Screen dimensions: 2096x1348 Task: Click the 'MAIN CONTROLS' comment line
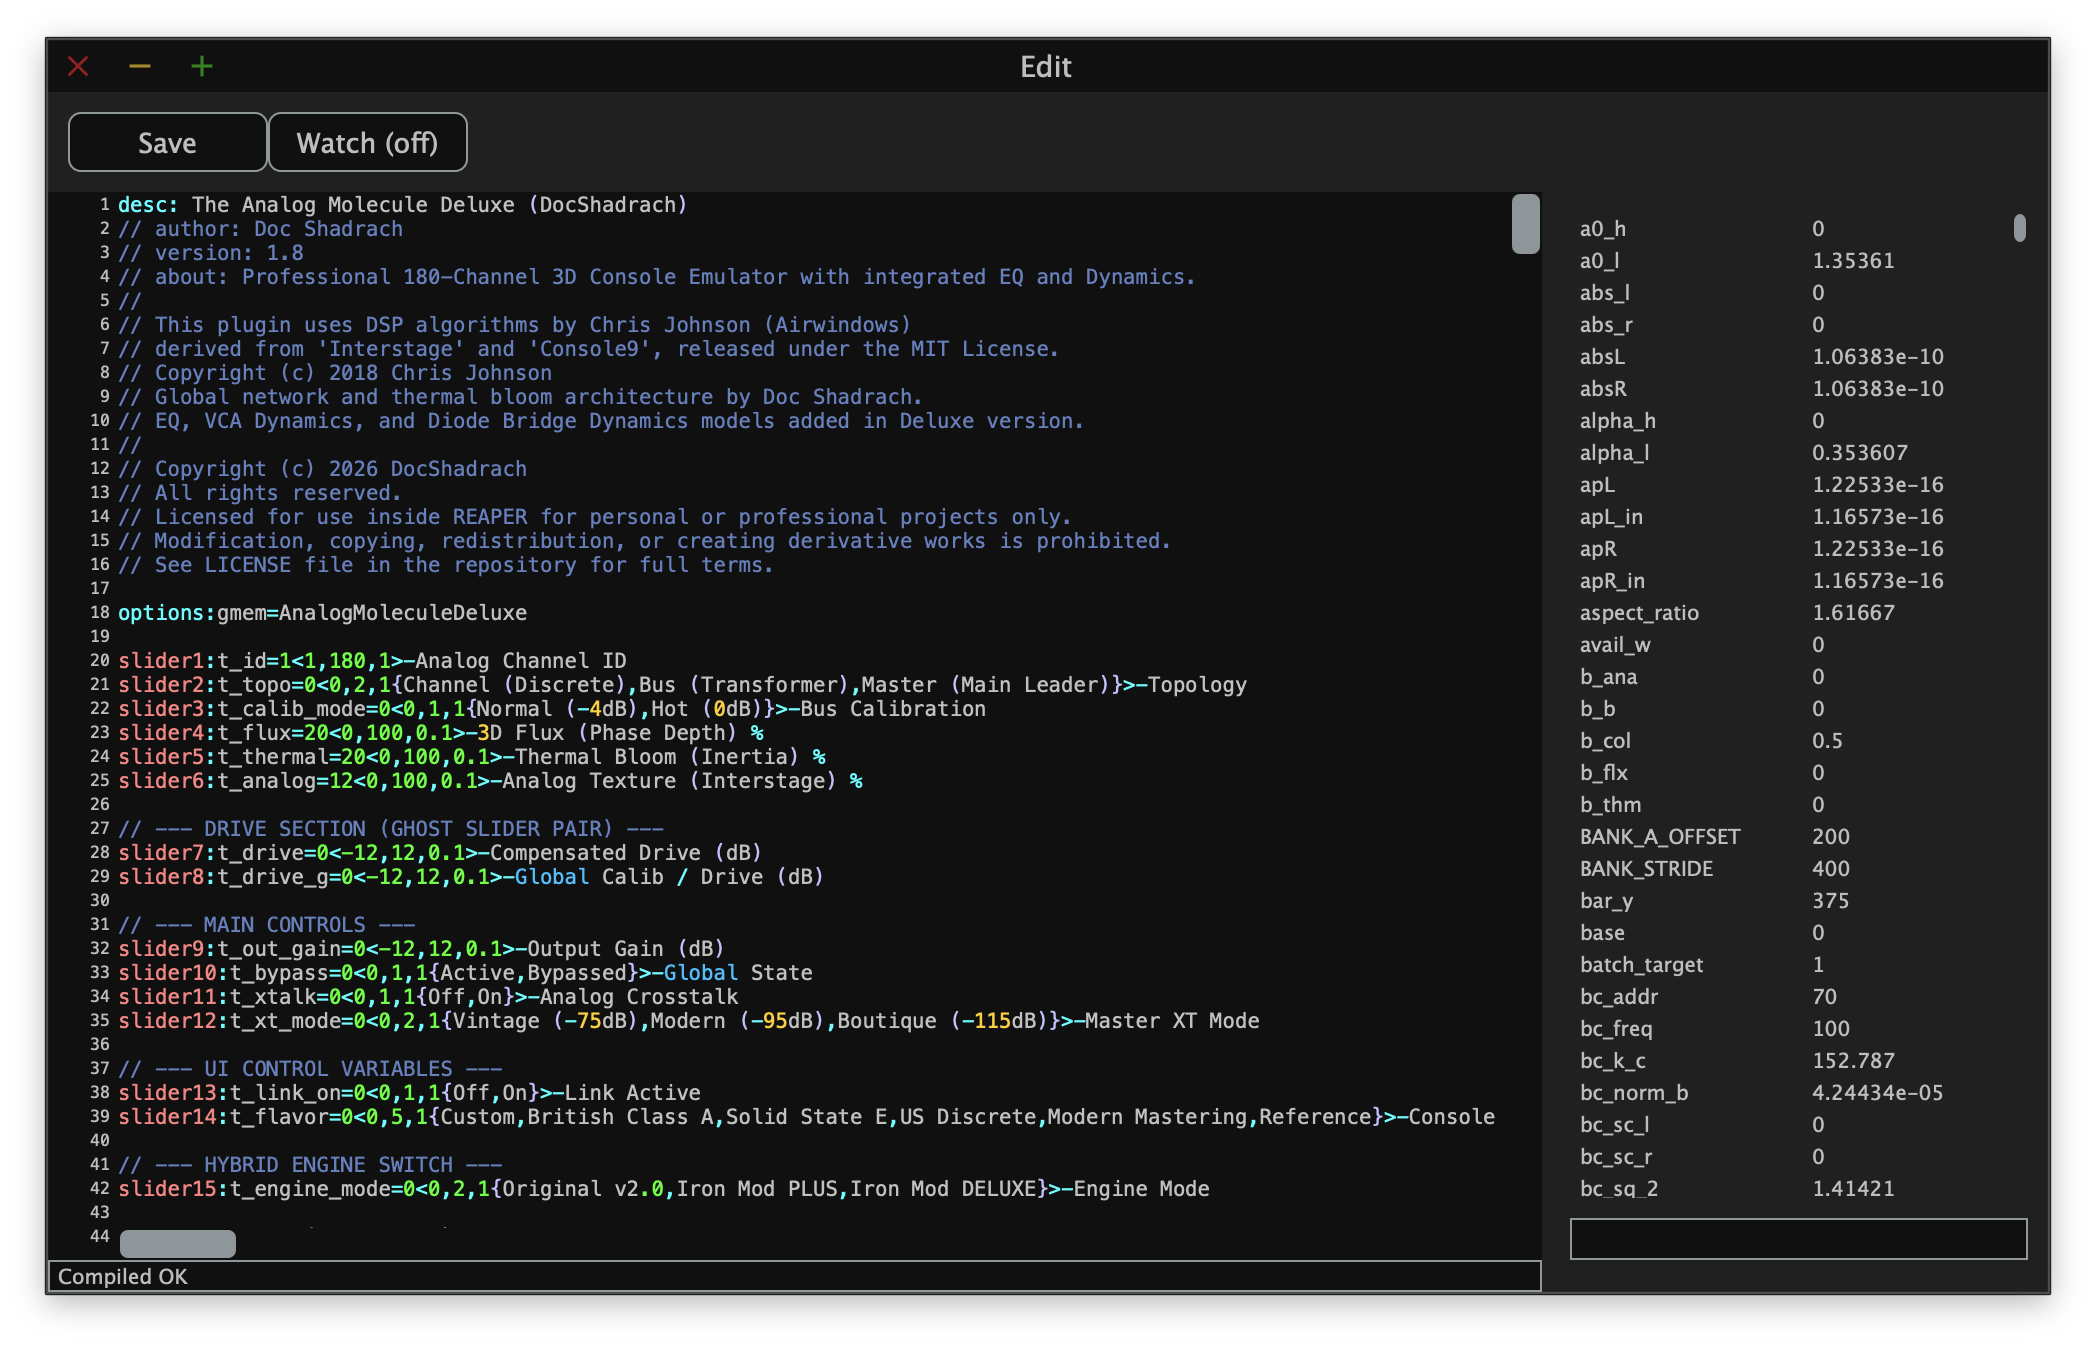click(267, 925)
